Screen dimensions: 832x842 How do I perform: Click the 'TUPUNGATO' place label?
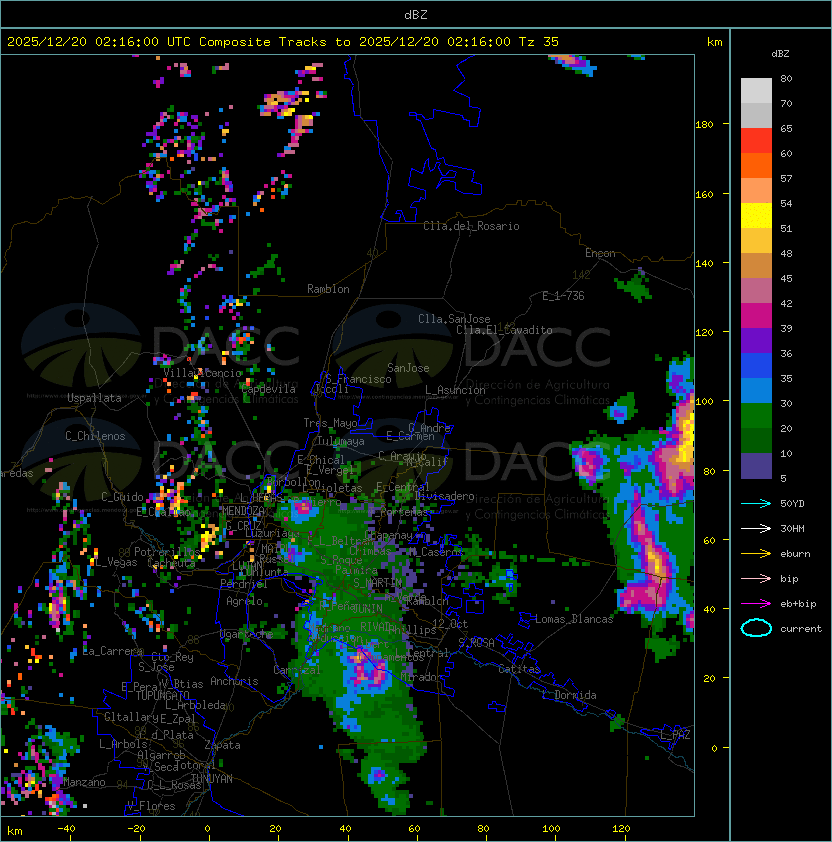[162, 695]
